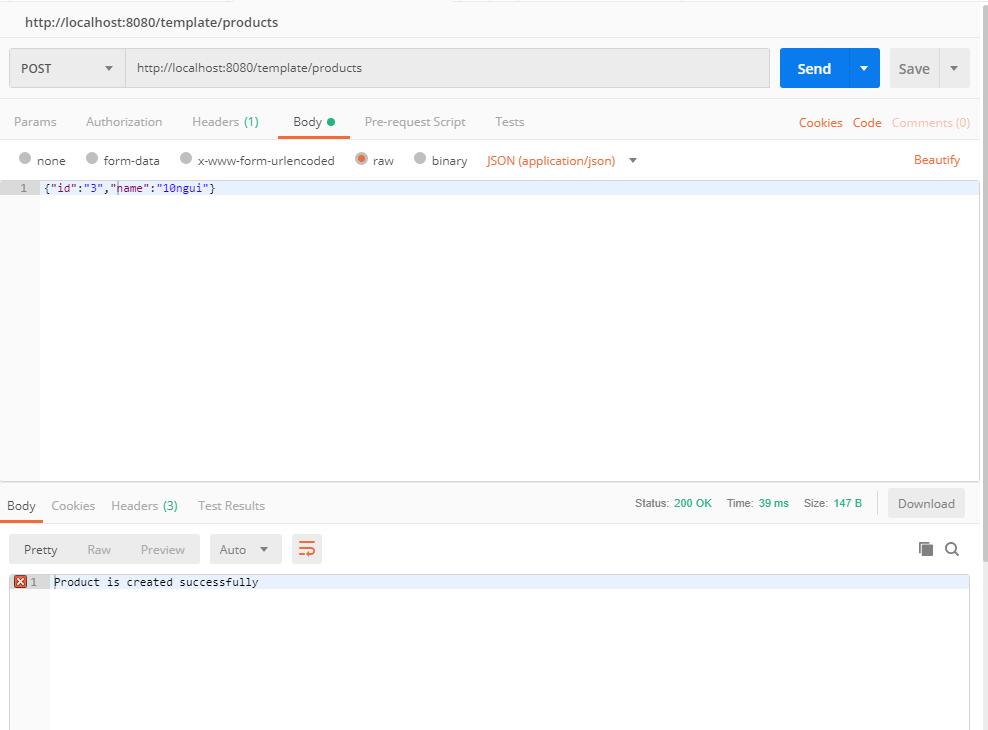Expand the Send button dropdown arrow
The image size is (988, 730).
[864, 68]
